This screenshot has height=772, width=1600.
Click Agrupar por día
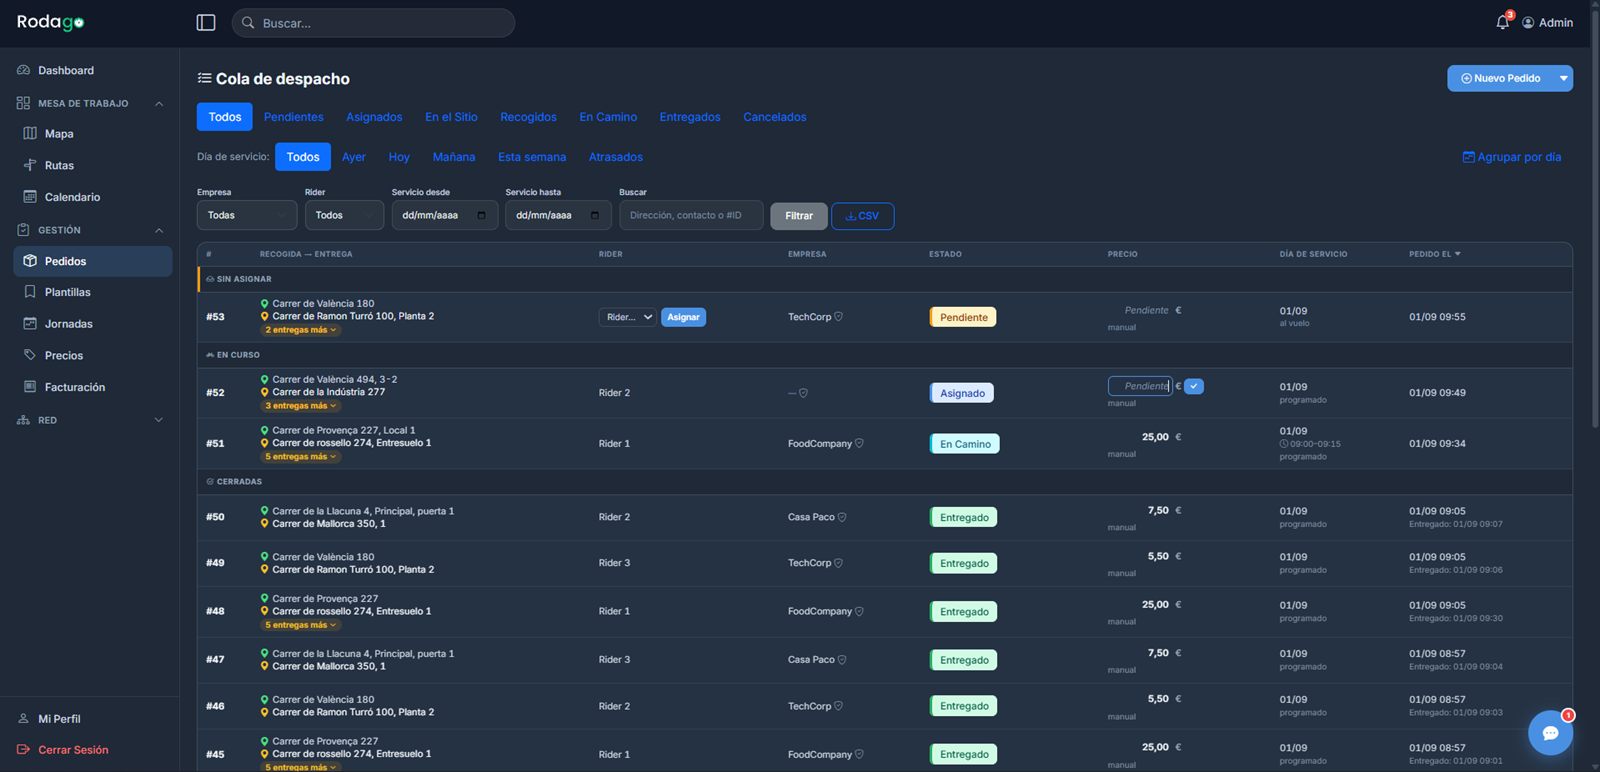coord(1512,157)
